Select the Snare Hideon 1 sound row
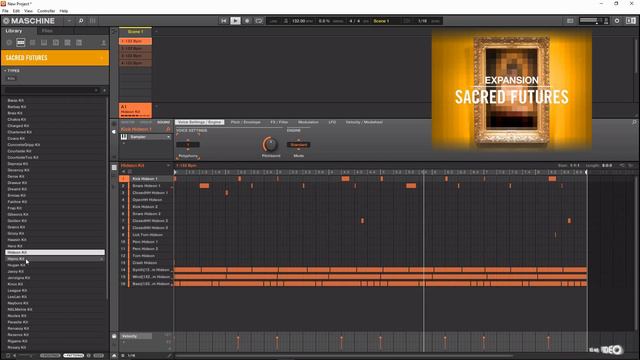This screenshot has width=640, height=360. tap(146, 186)
